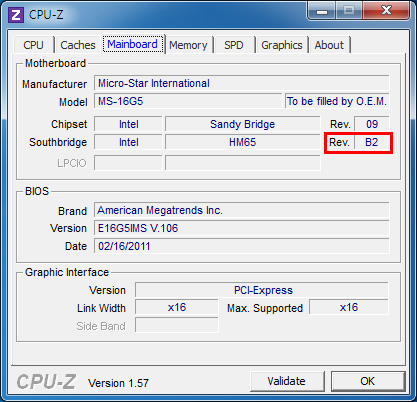Open the Graphics tab

[x=282, y=45]
